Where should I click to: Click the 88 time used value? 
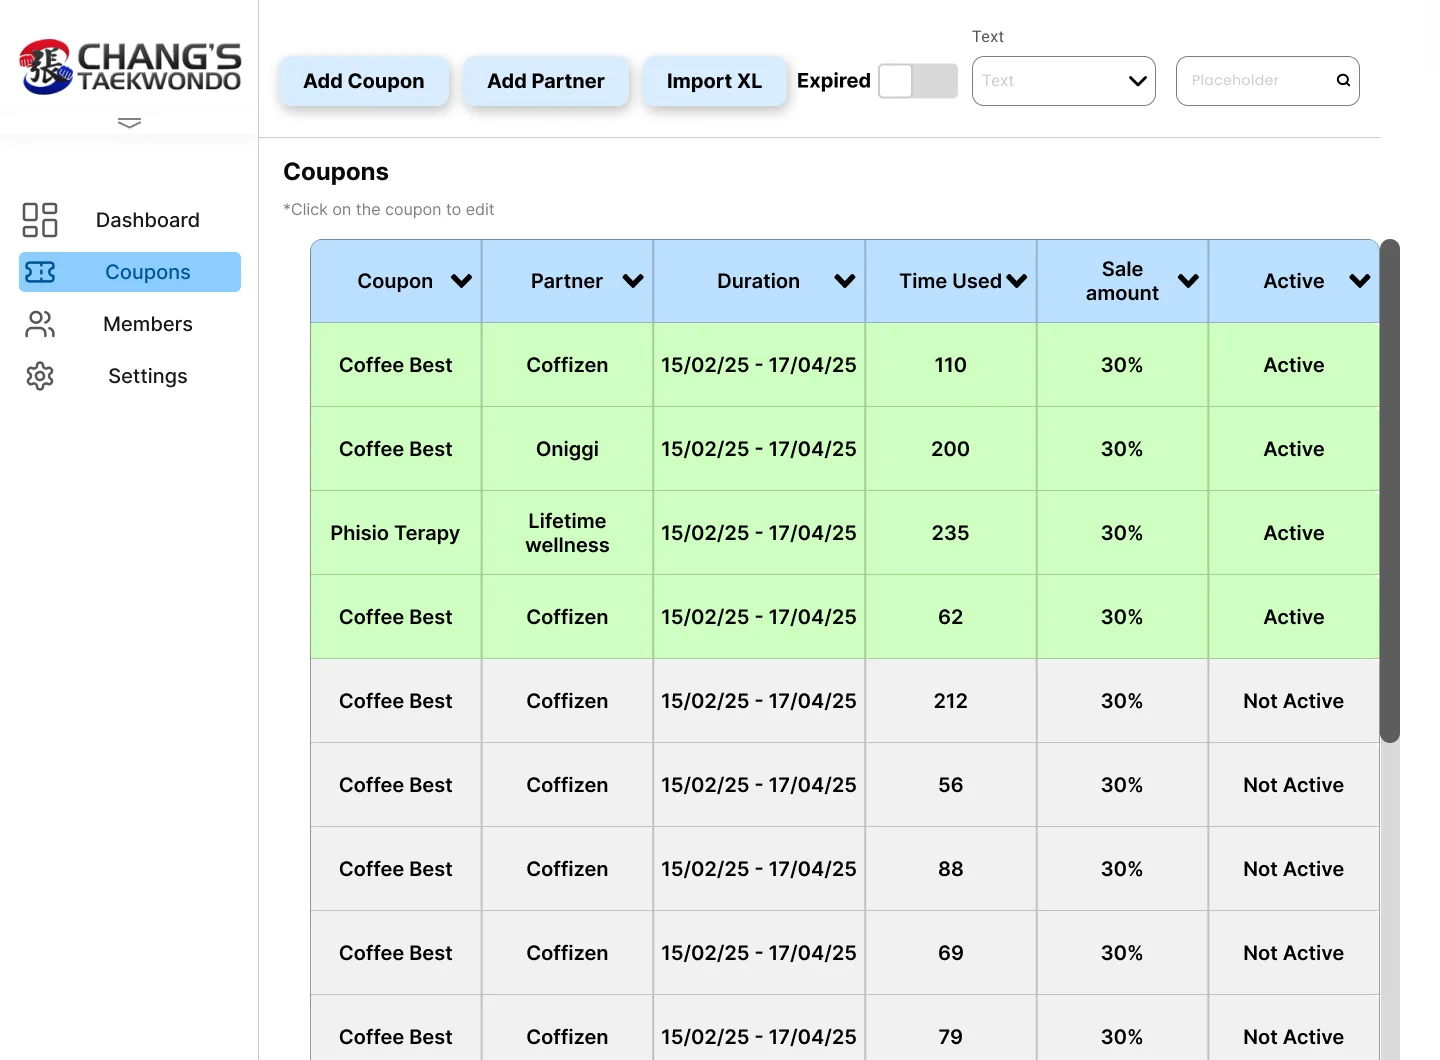coord(951,869)
